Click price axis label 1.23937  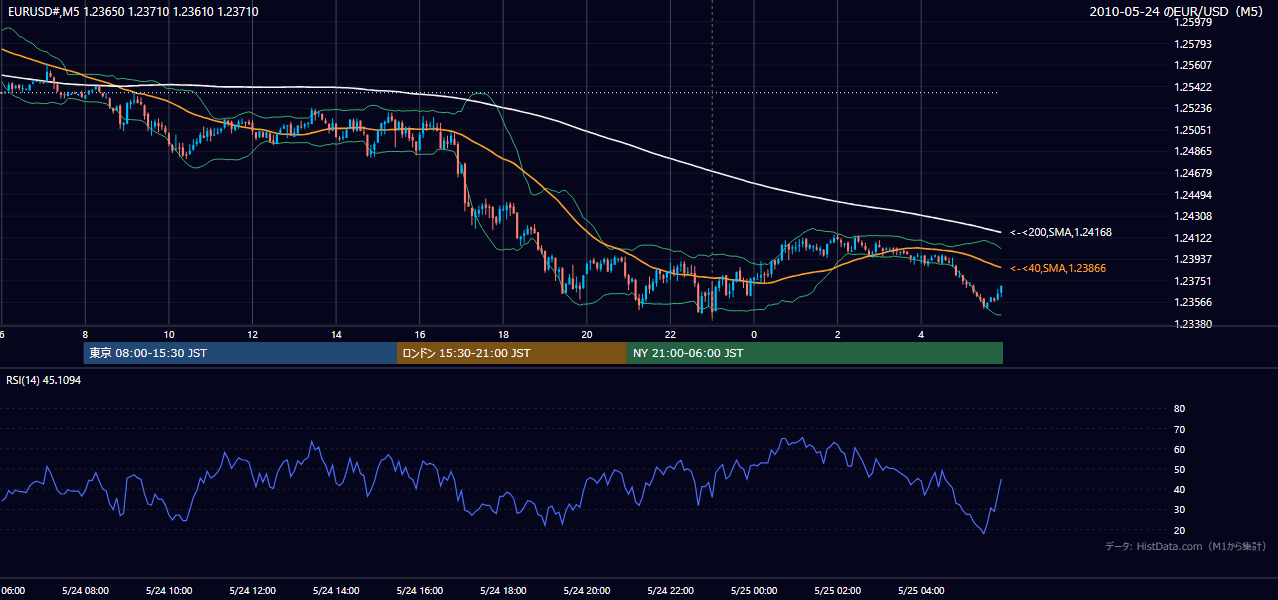point(1193,259)
